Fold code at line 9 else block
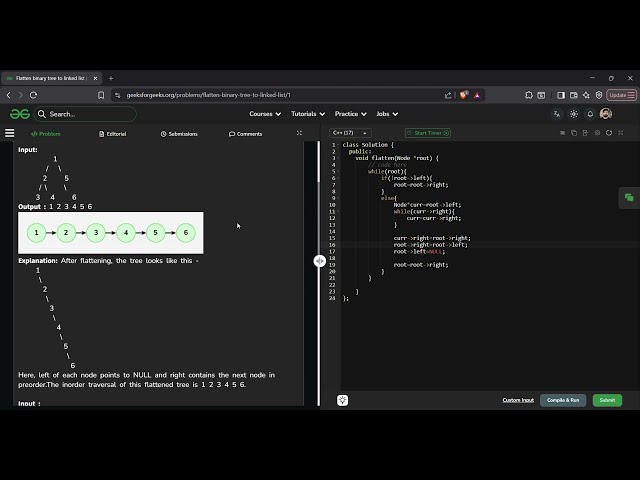Screen dimensions: 640x480 [x=338, y=198]
